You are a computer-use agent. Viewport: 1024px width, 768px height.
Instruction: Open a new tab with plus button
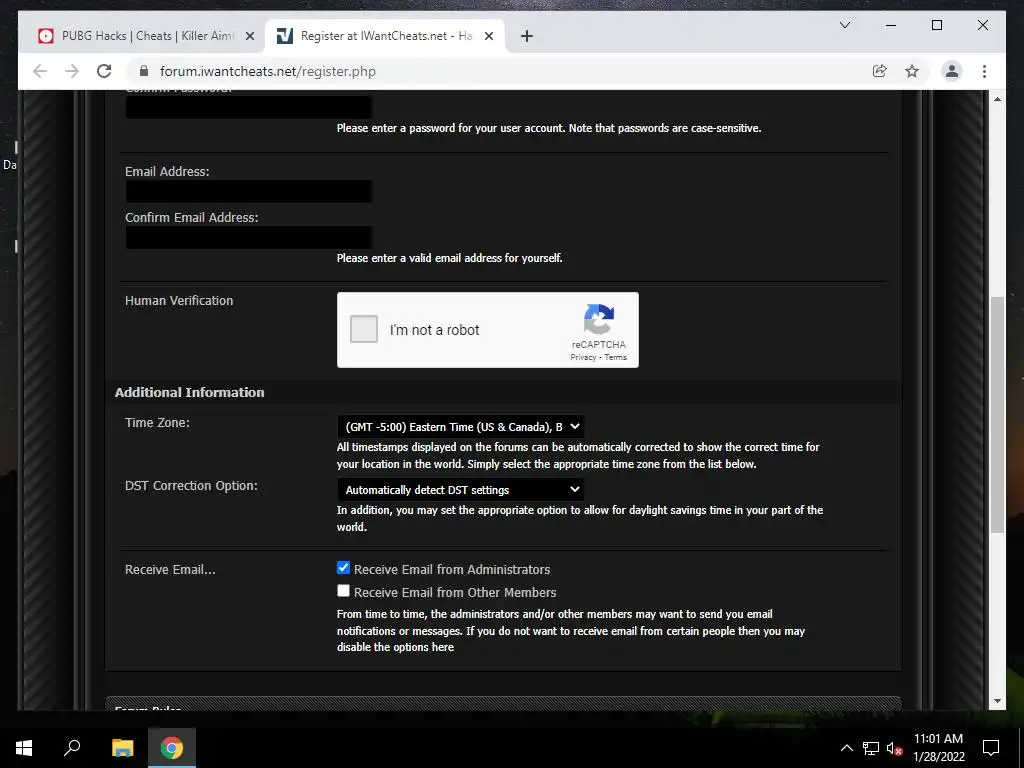[526, 36]
